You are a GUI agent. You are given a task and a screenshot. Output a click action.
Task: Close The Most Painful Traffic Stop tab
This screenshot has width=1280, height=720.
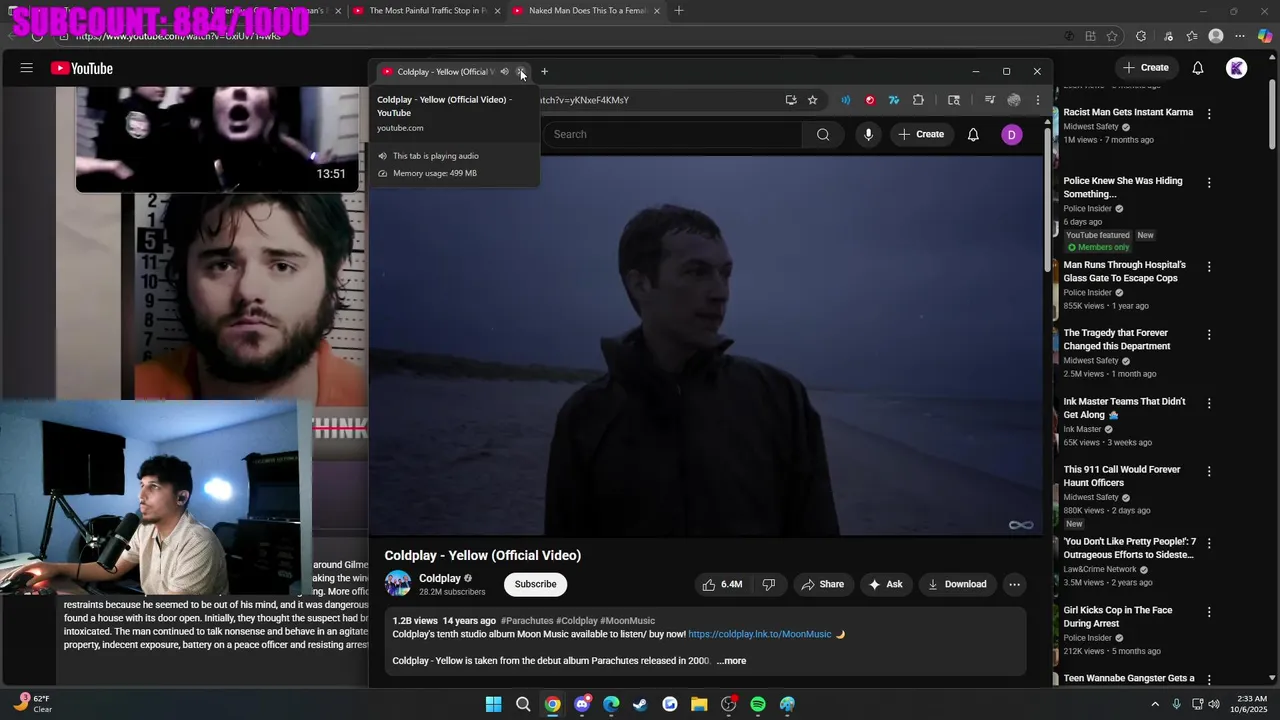click(x=497, y=11)
